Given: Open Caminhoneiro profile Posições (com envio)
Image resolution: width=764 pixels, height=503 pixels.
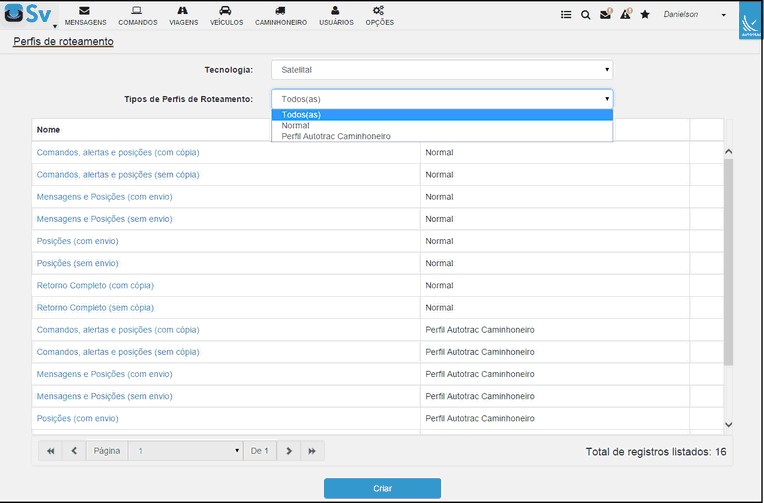Looking at the screenshot, I should [x=77, y=419].
